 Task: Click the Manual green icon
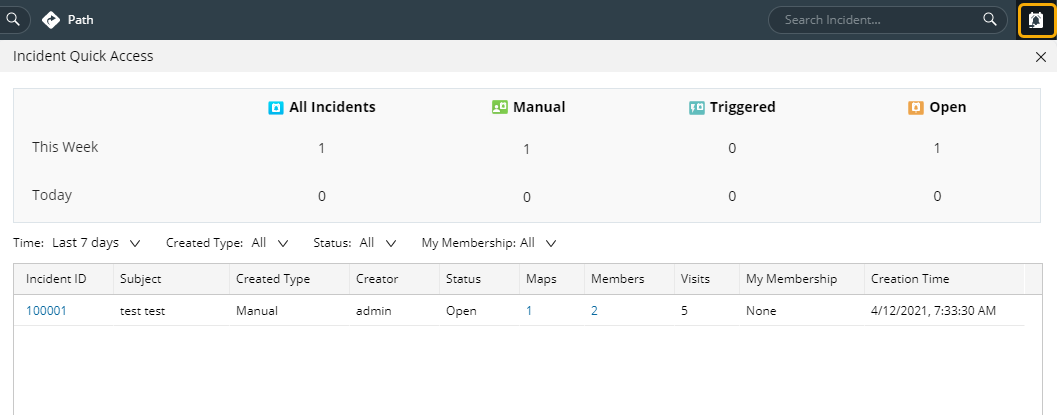(x=500, y=107)
